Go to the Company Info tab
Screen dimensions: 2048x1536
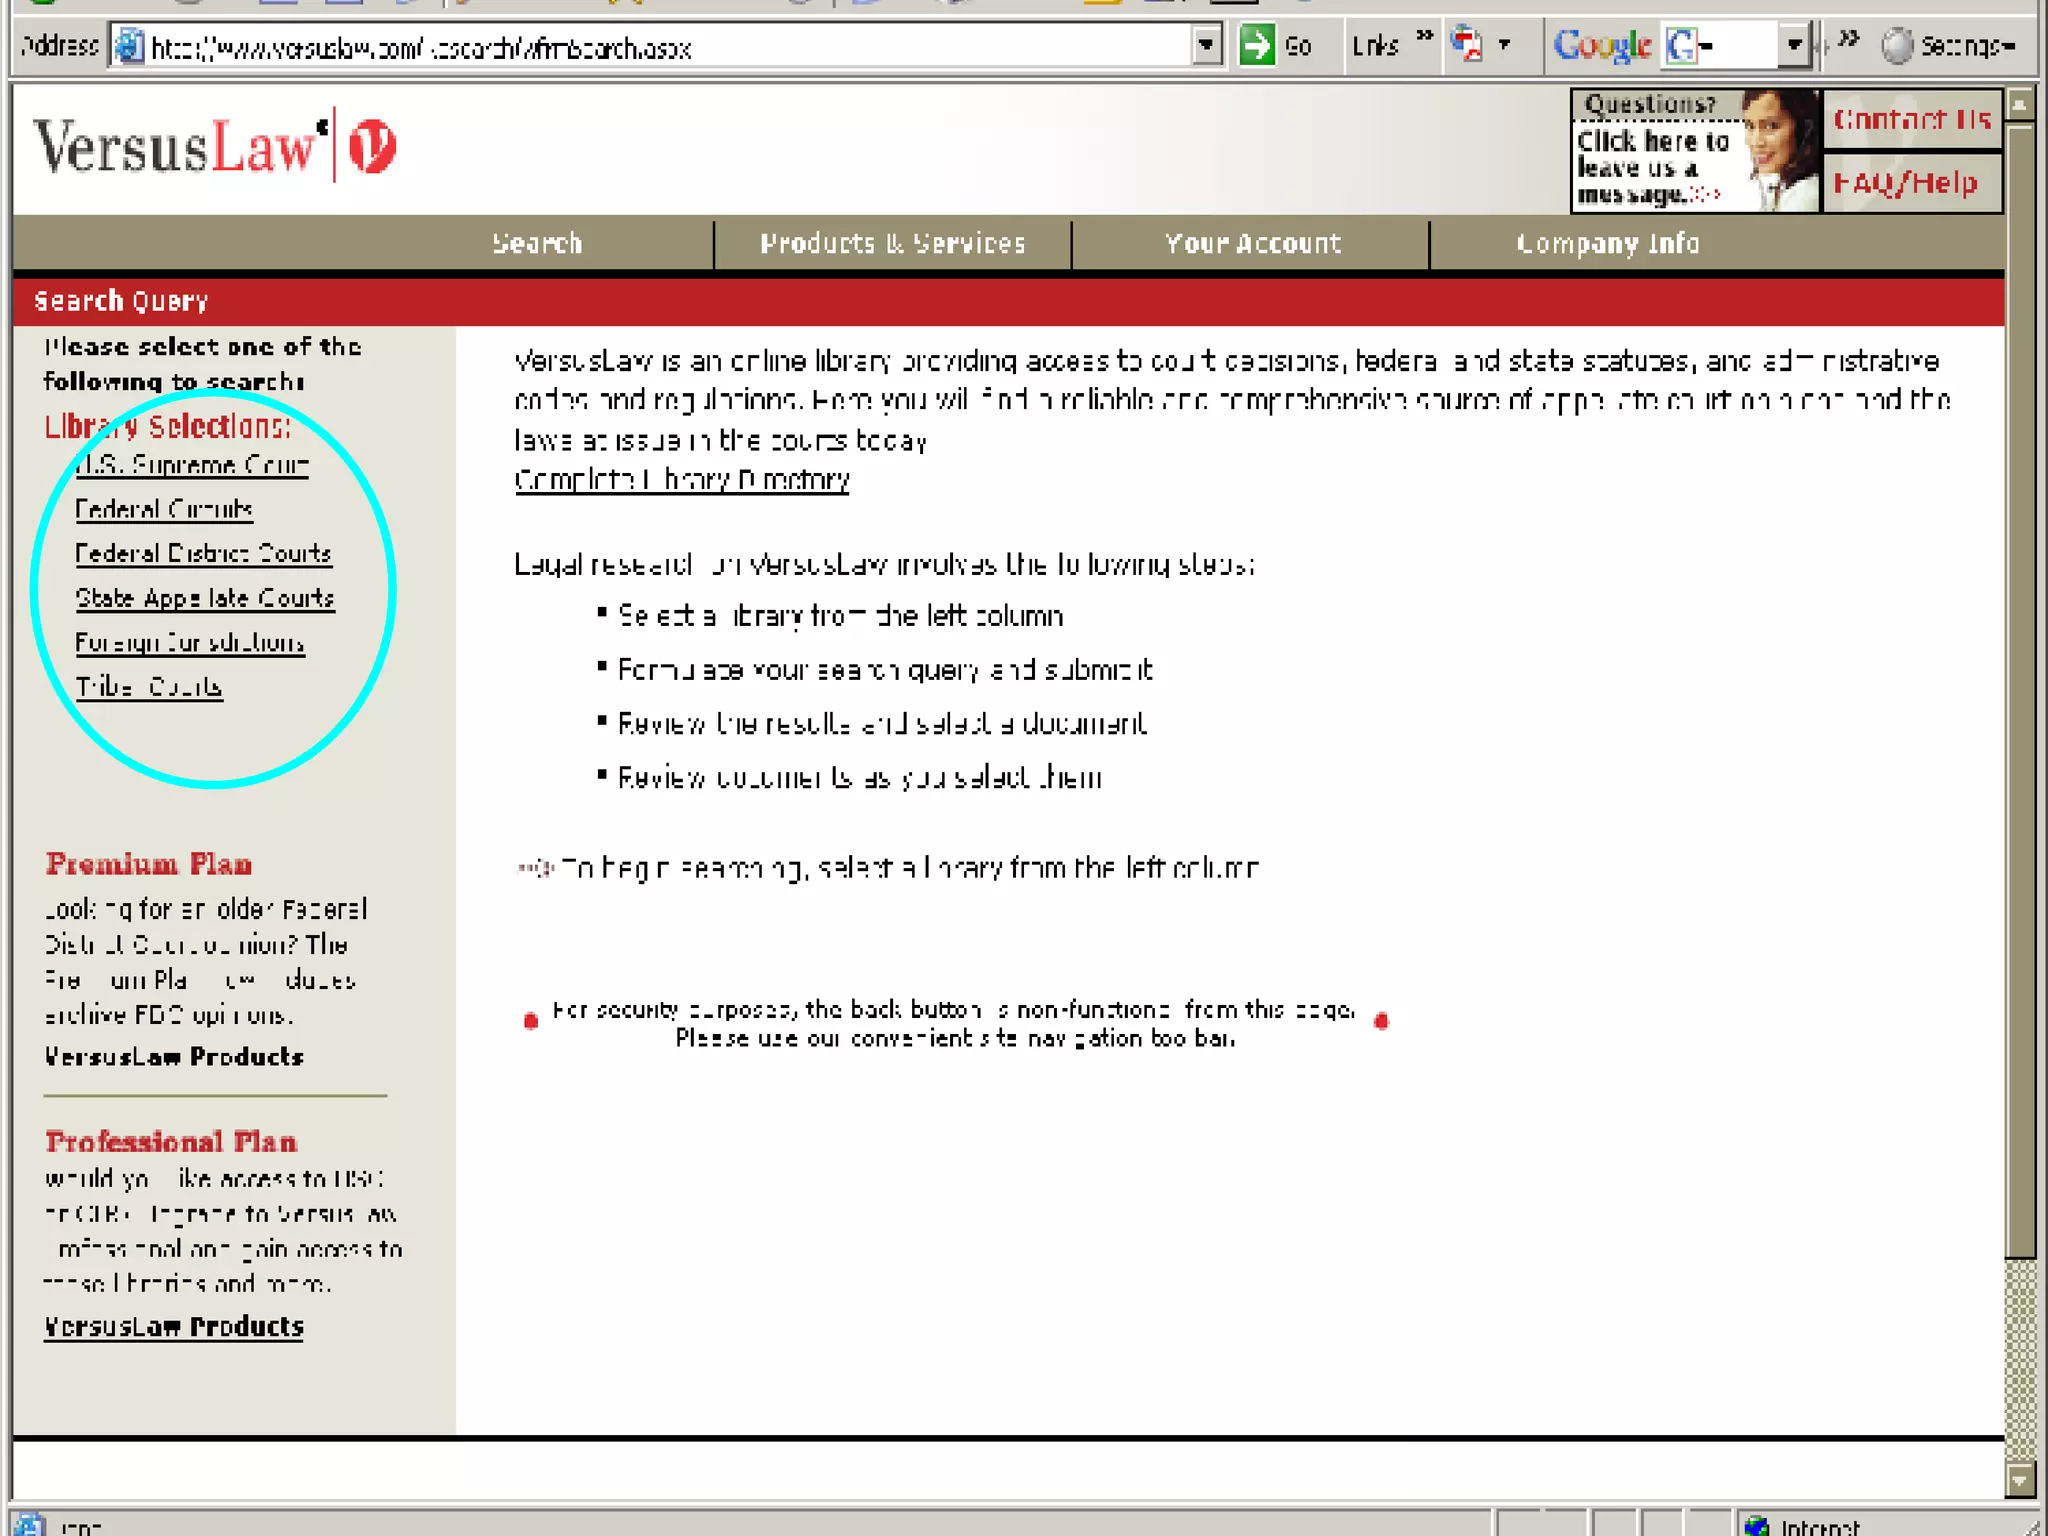(x=1607, y=244)
